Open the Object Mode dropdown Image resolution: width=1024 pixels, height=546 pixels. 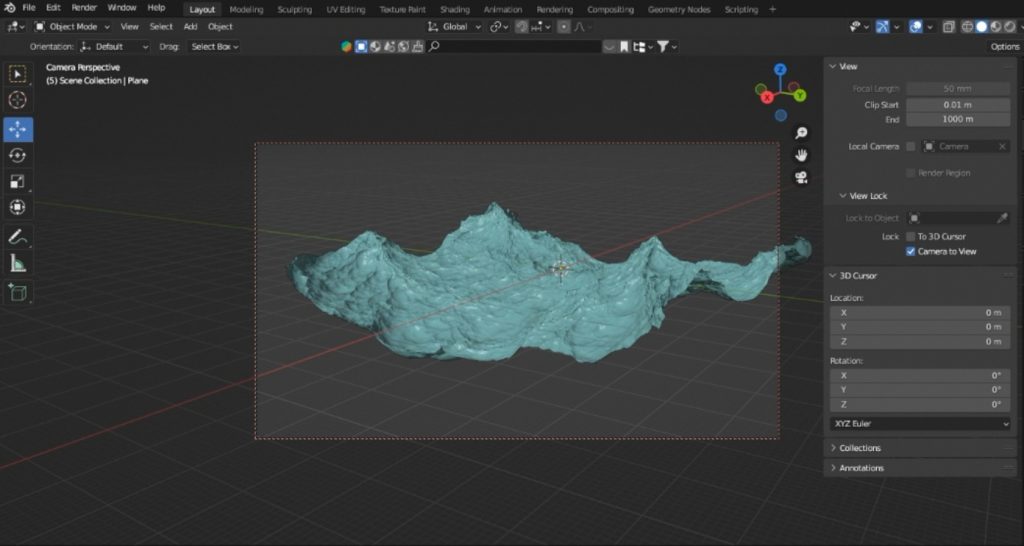click(72, 27)
